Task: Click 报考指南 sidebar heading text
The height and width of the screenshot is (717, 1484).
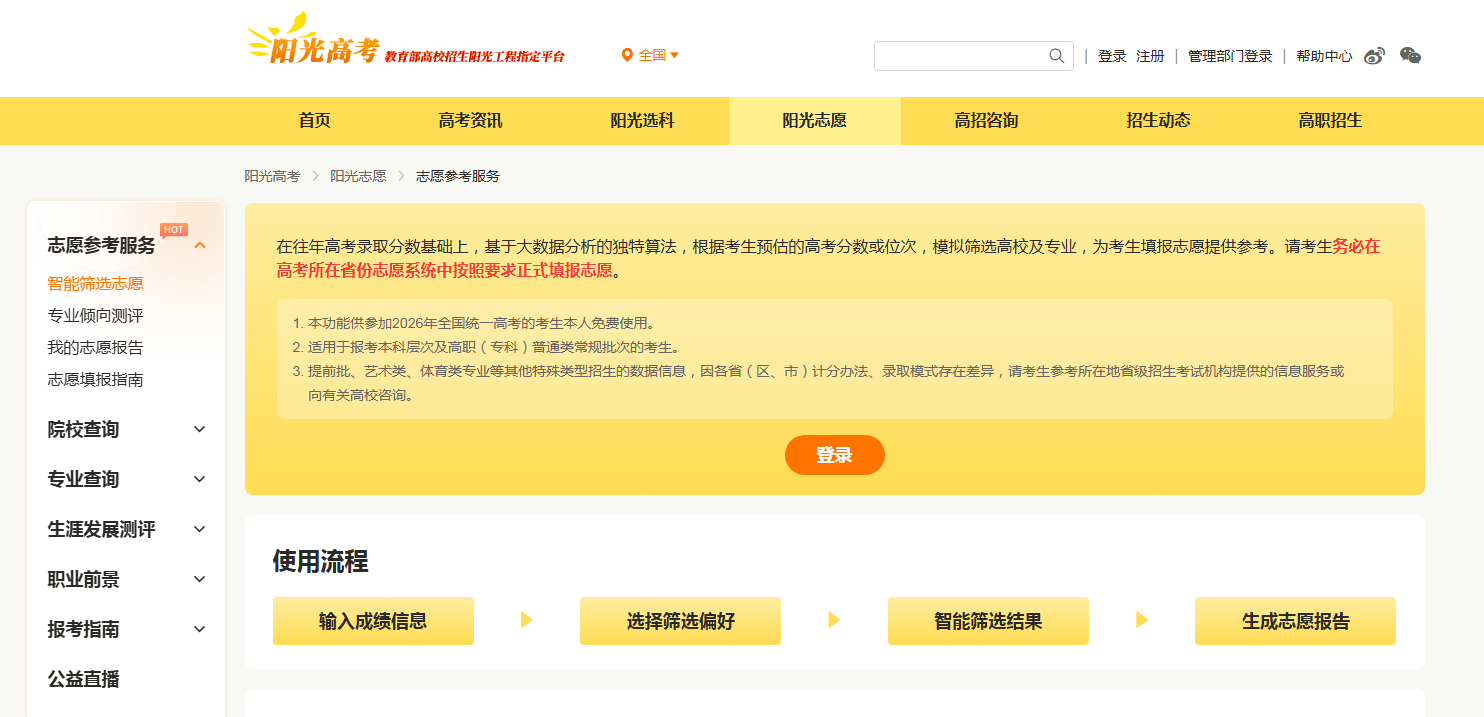Action: 83,629
